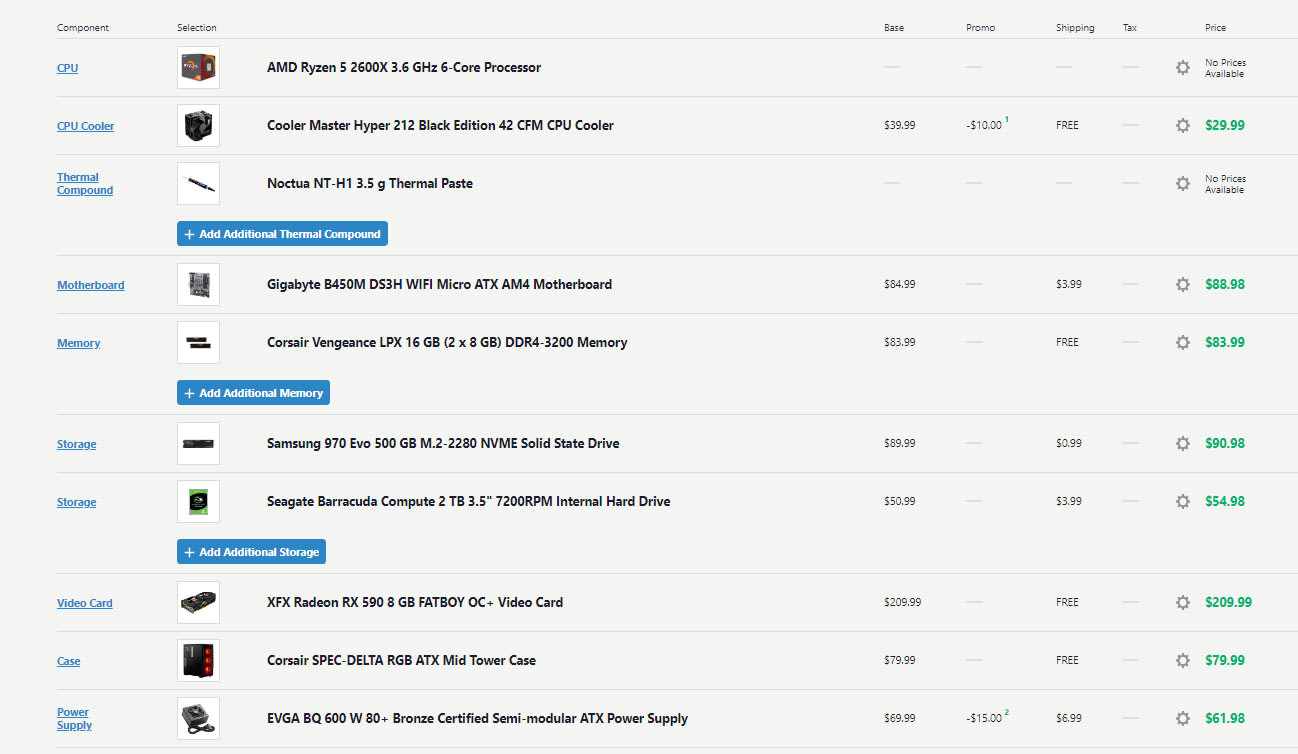Click the $61.98 power supply price
This screenshot has width=1298, height=754.
[1225, 719]
